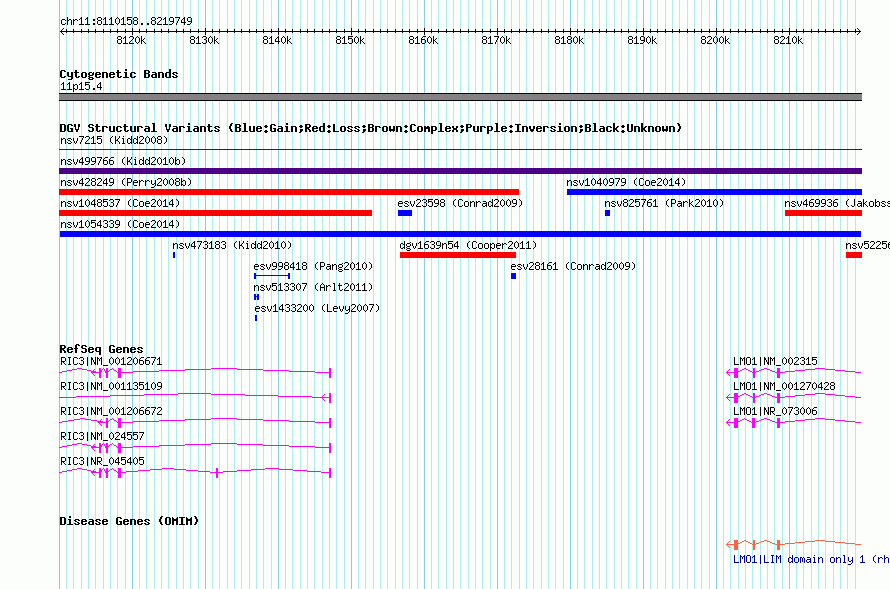Viewport: 890px width, 589px height.
Task: Select the nsv1054339 (Coe2014) label
Action: coord(120,224)
